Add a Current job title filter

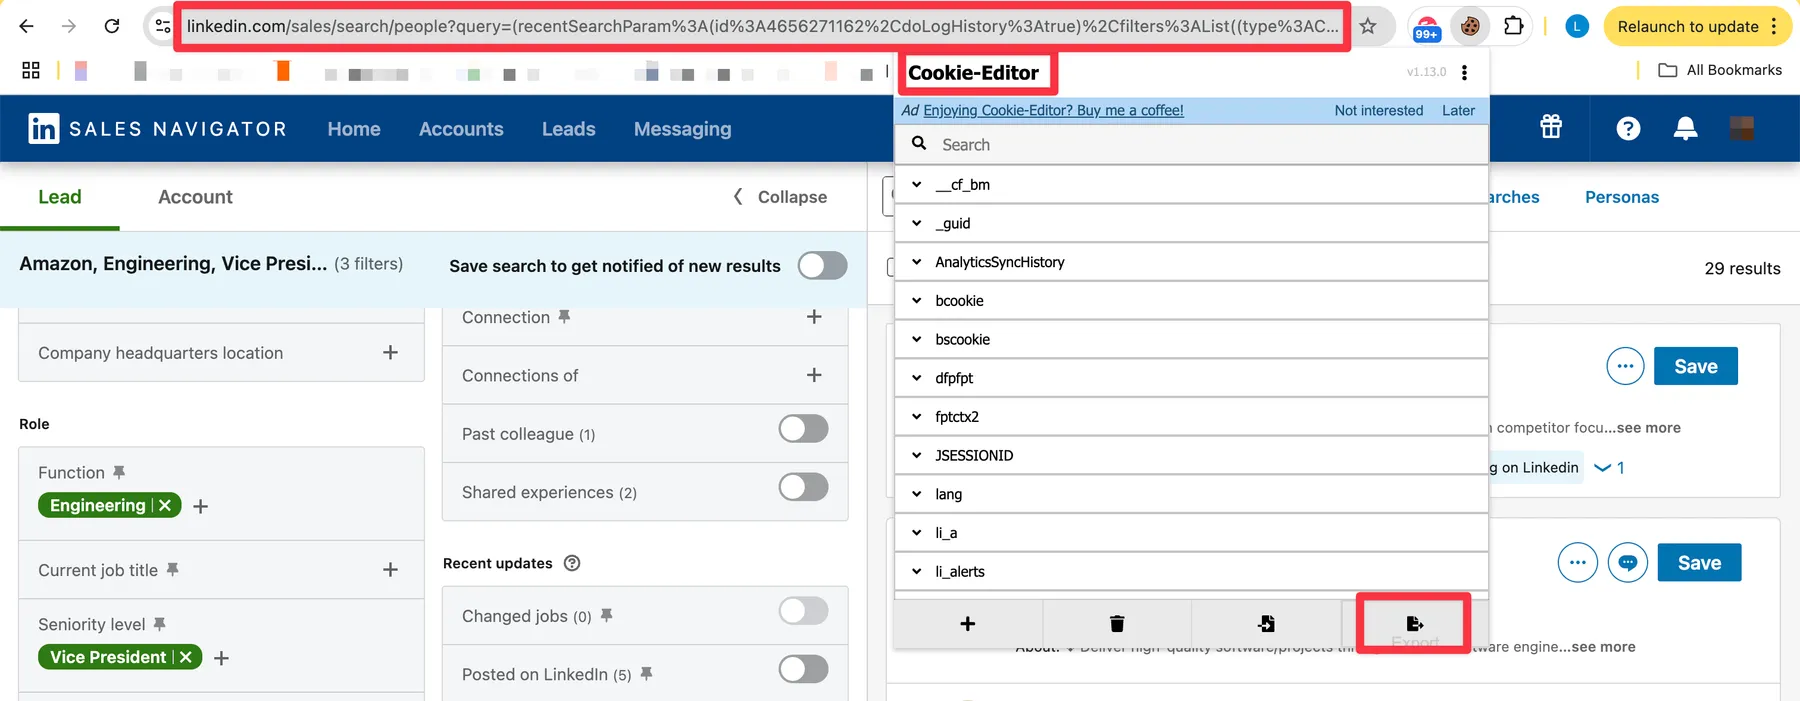[x=390, y=569]
